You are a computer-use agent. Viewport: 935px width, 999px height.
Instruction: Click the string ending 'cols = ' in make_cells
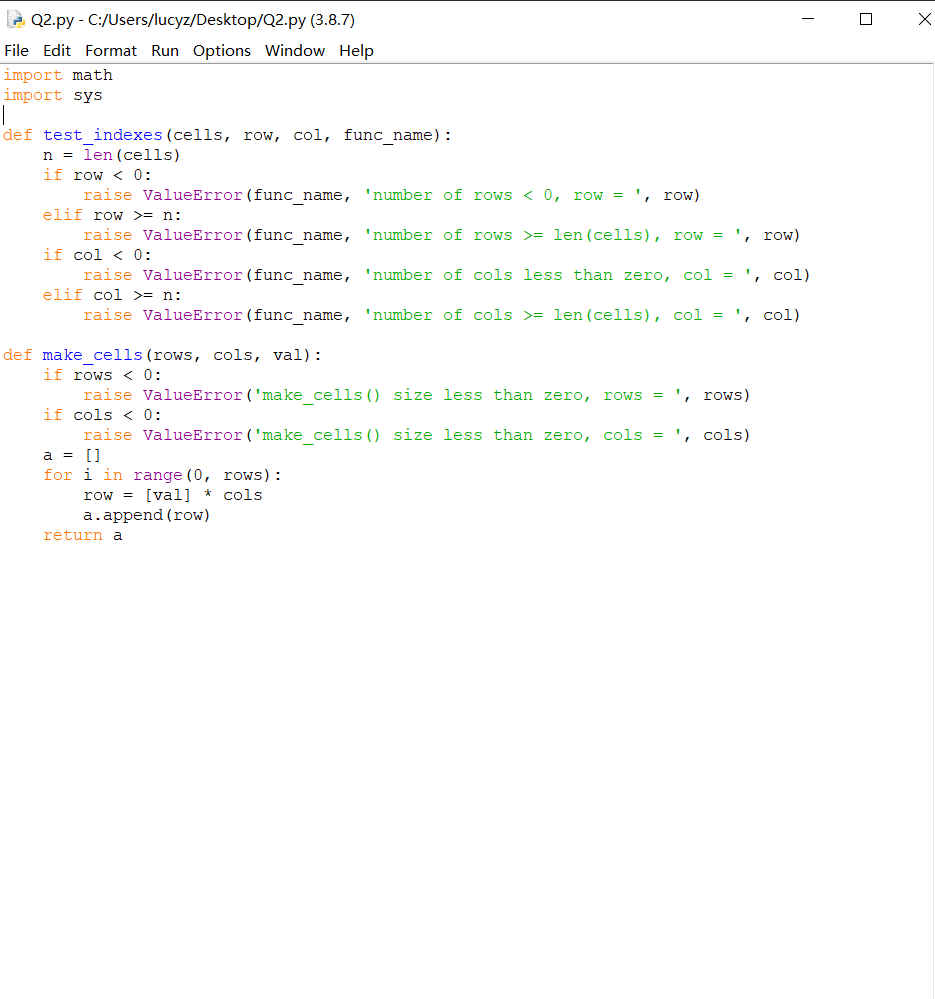(x=468, y=436)
